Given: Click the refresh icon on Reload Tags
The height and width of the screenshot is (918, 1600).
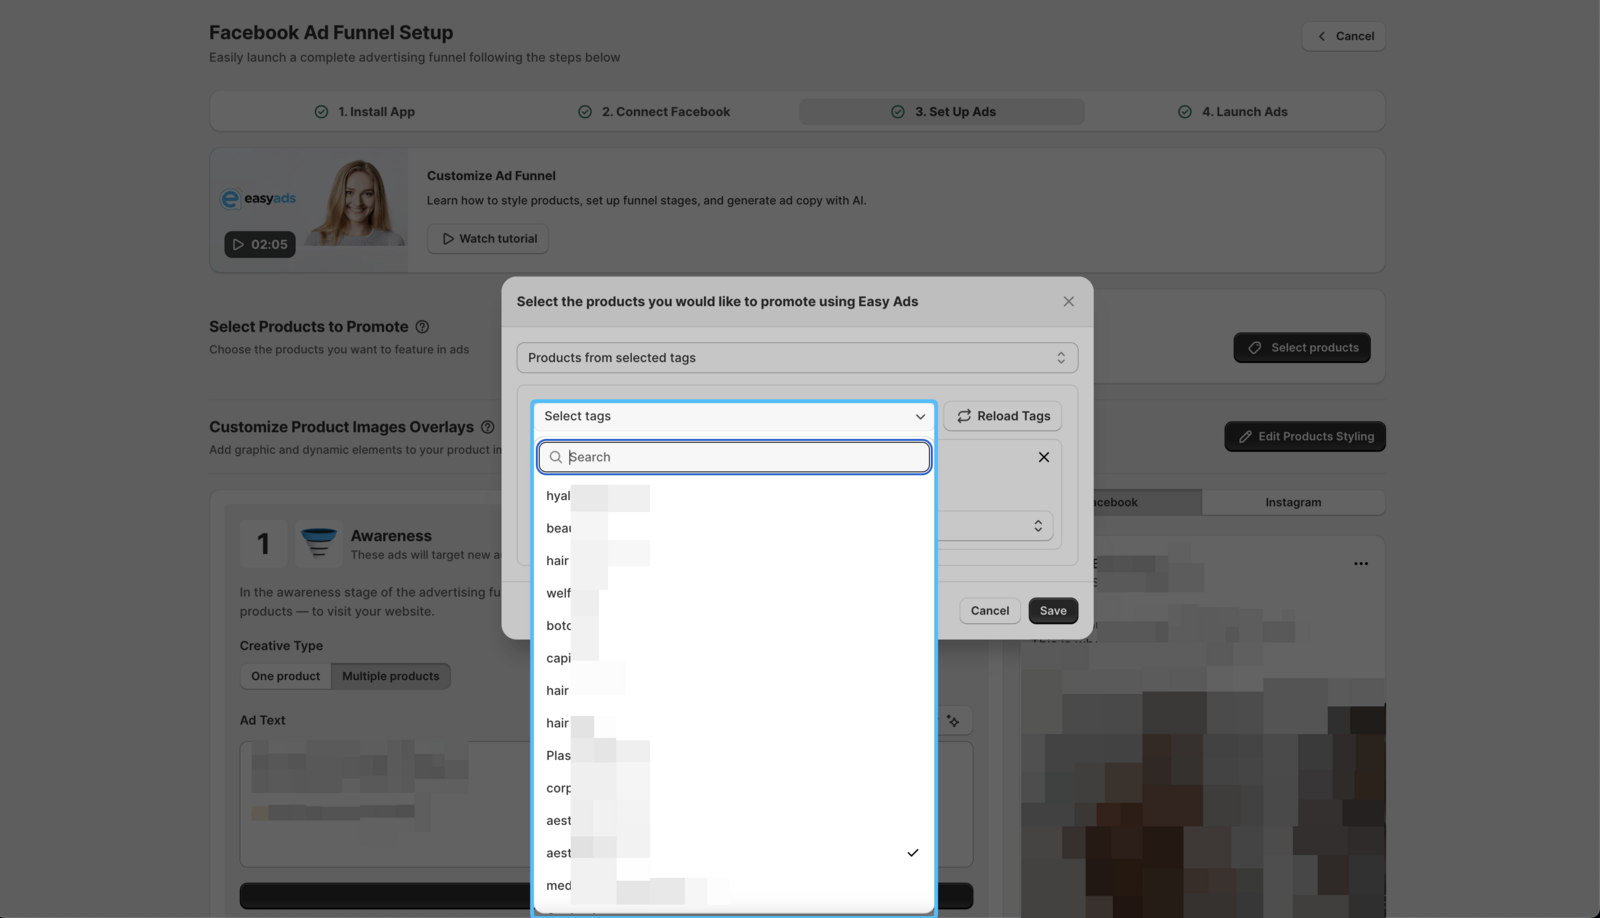Looking at the screenshot, I should click(963, 415).
